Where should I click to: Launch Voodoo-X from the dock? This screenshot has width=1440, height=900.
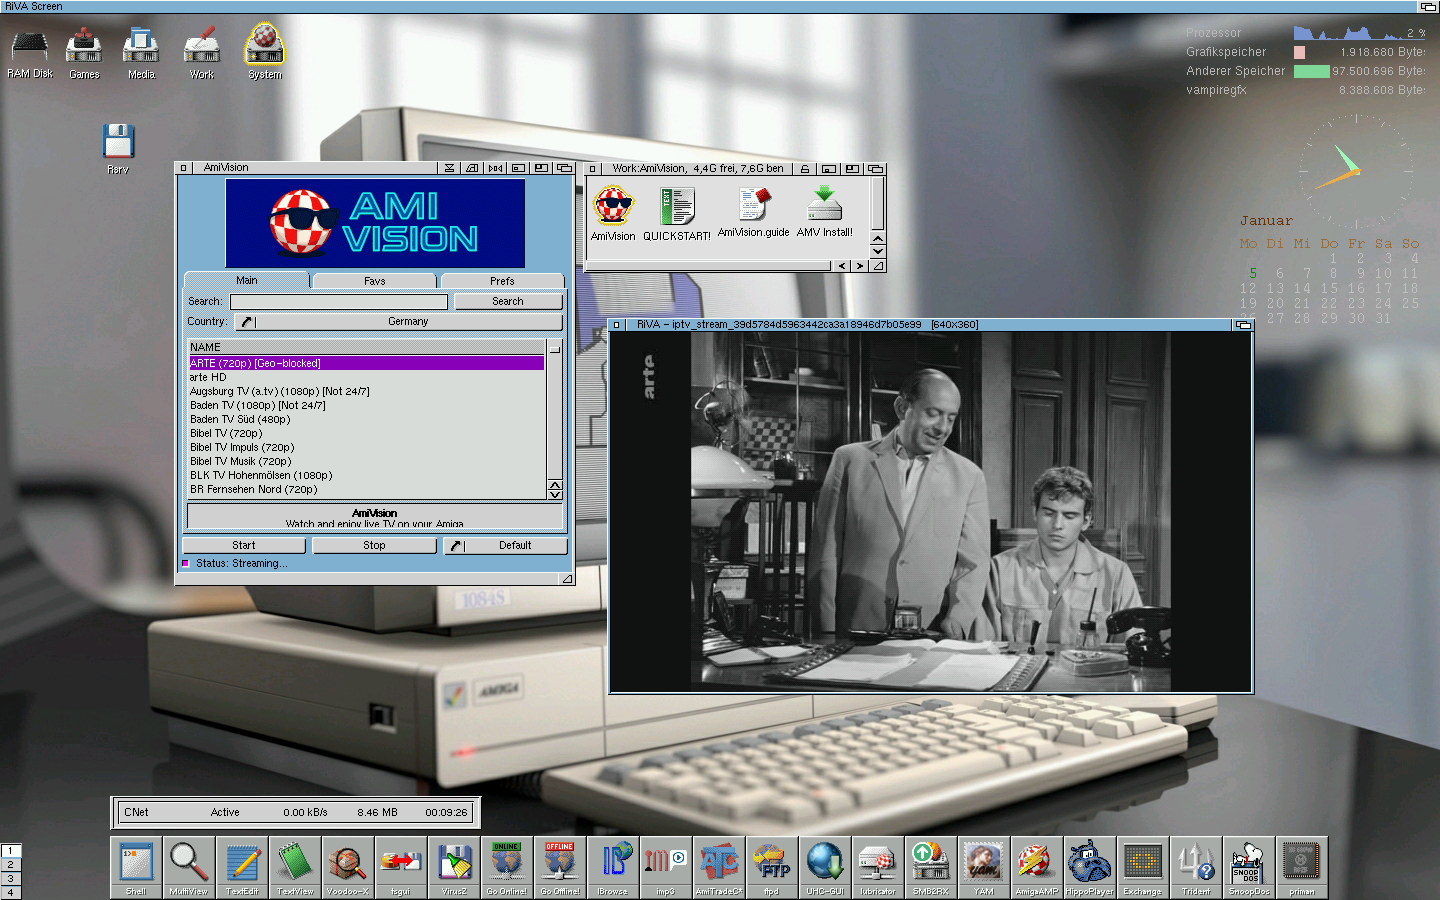point(348,867)
